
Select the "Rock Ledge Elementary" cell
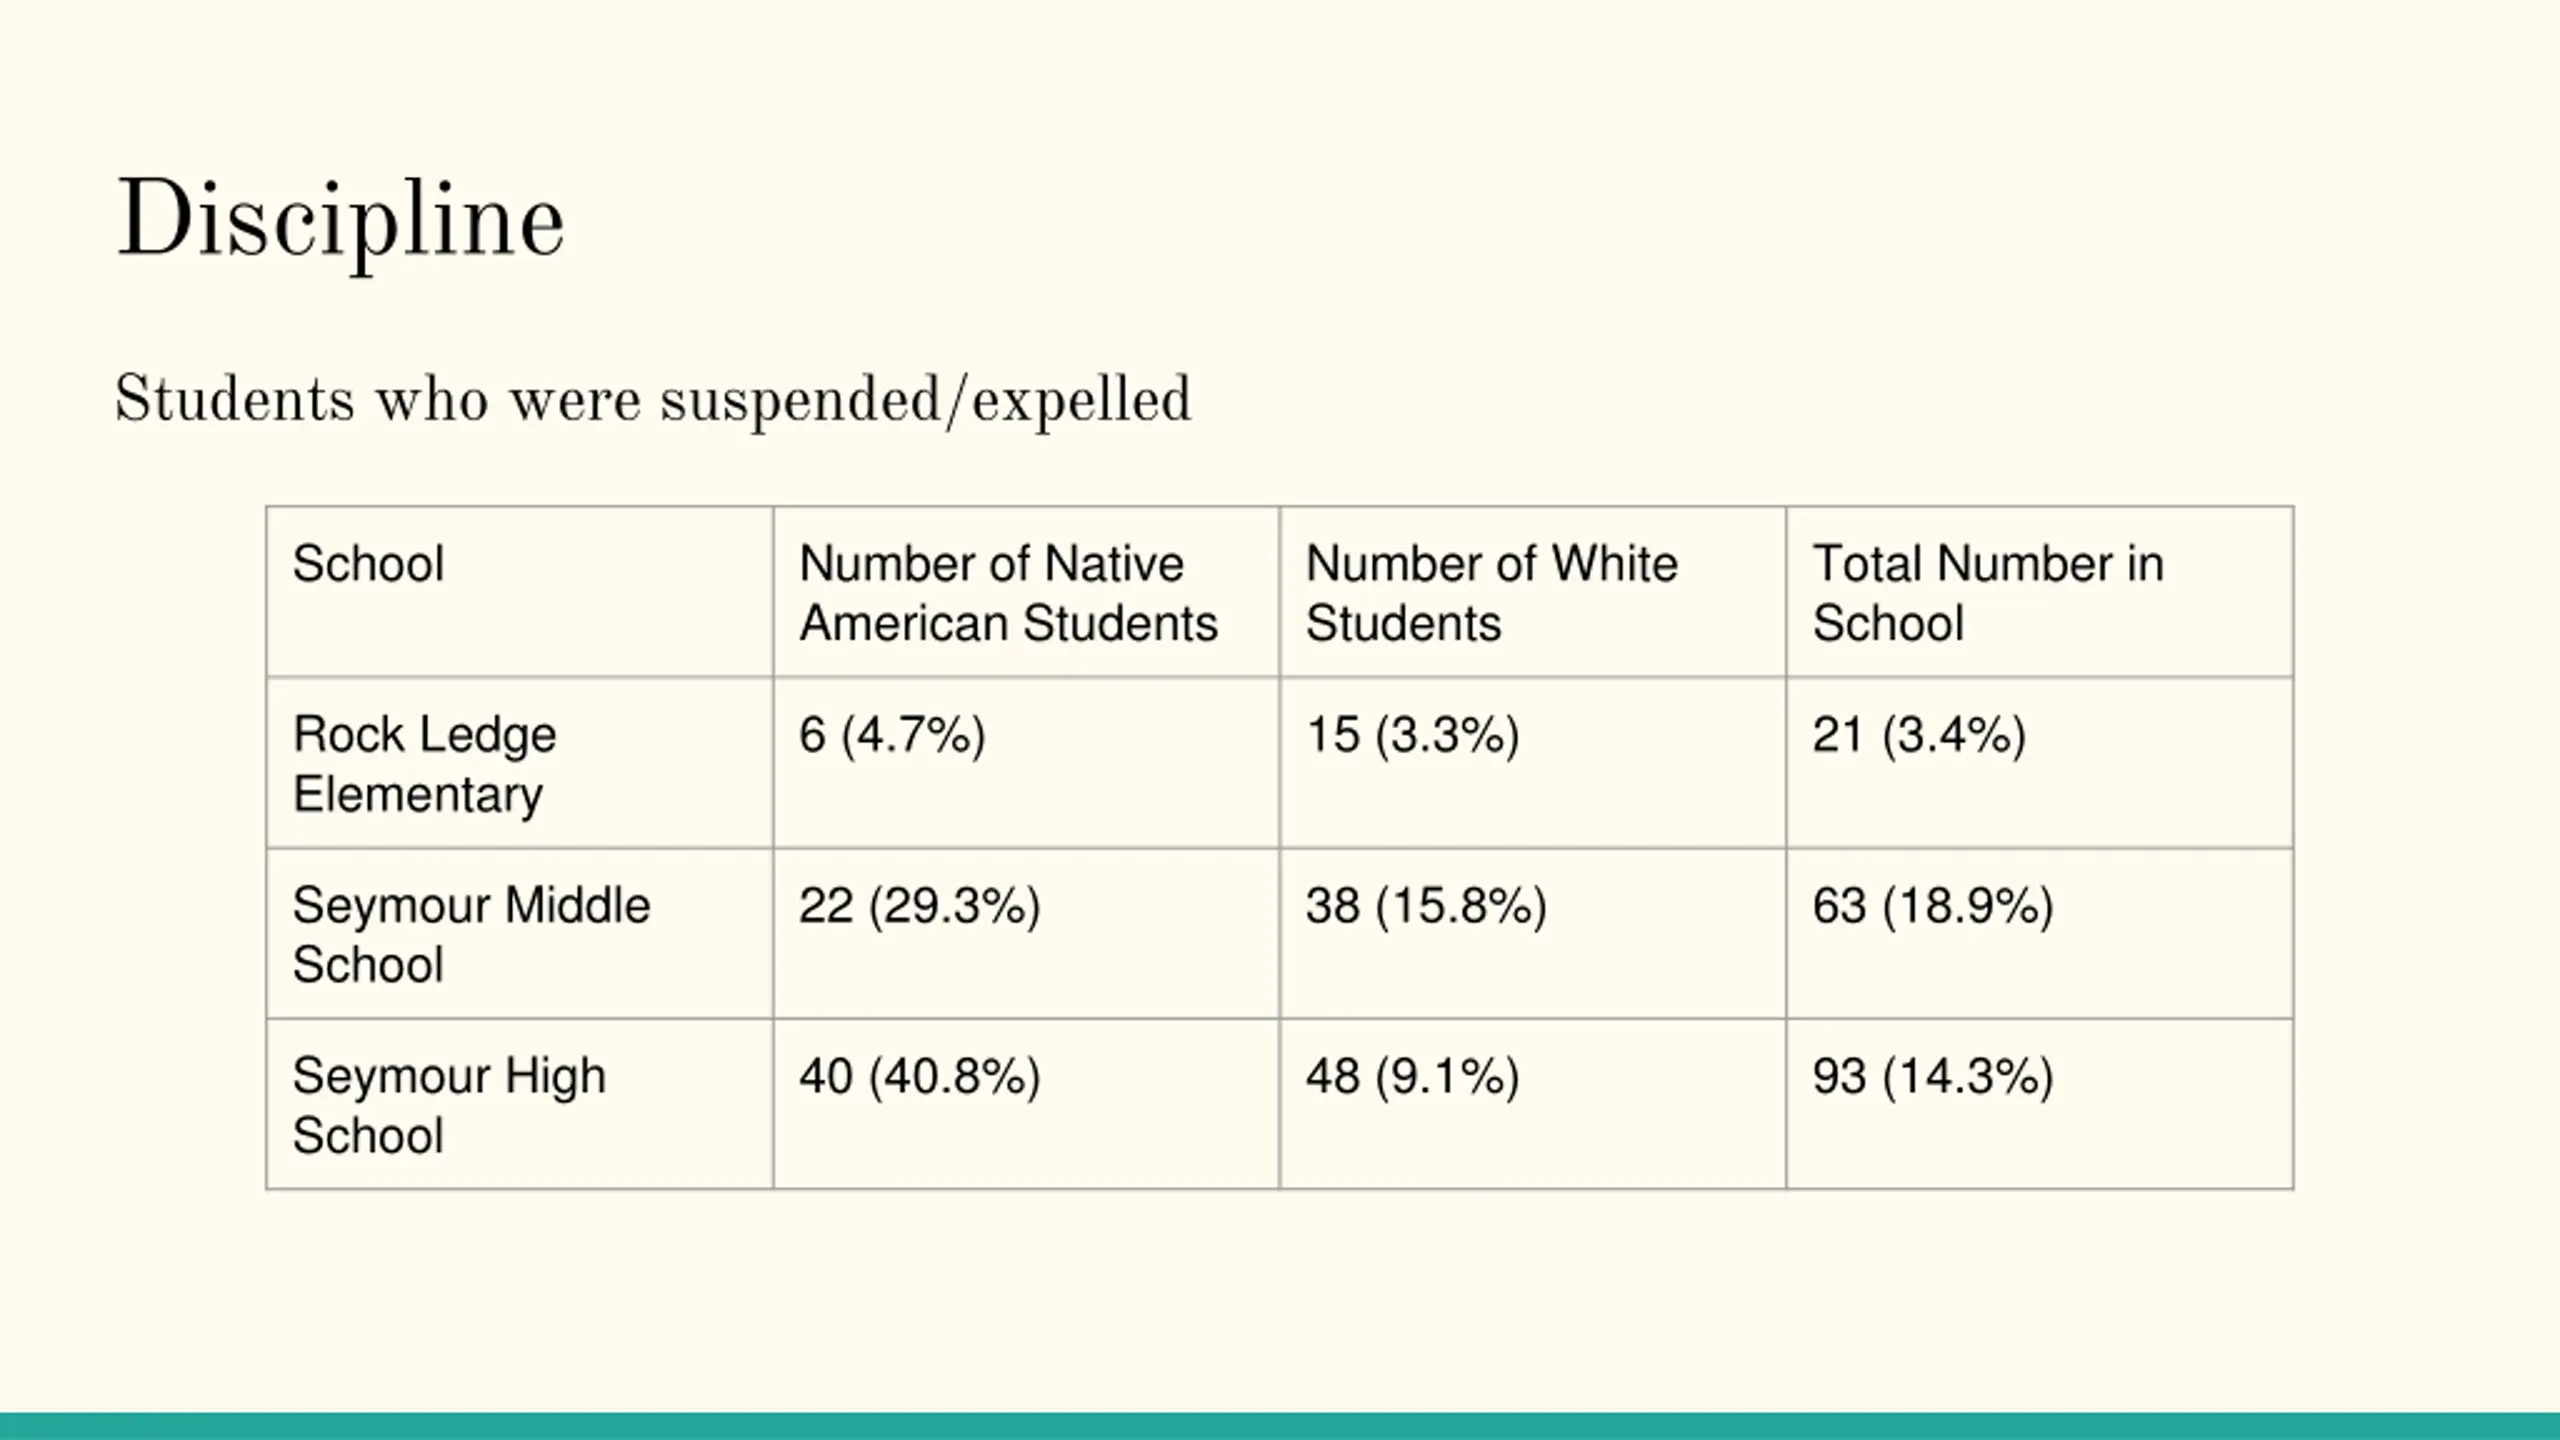pos(424,764)
